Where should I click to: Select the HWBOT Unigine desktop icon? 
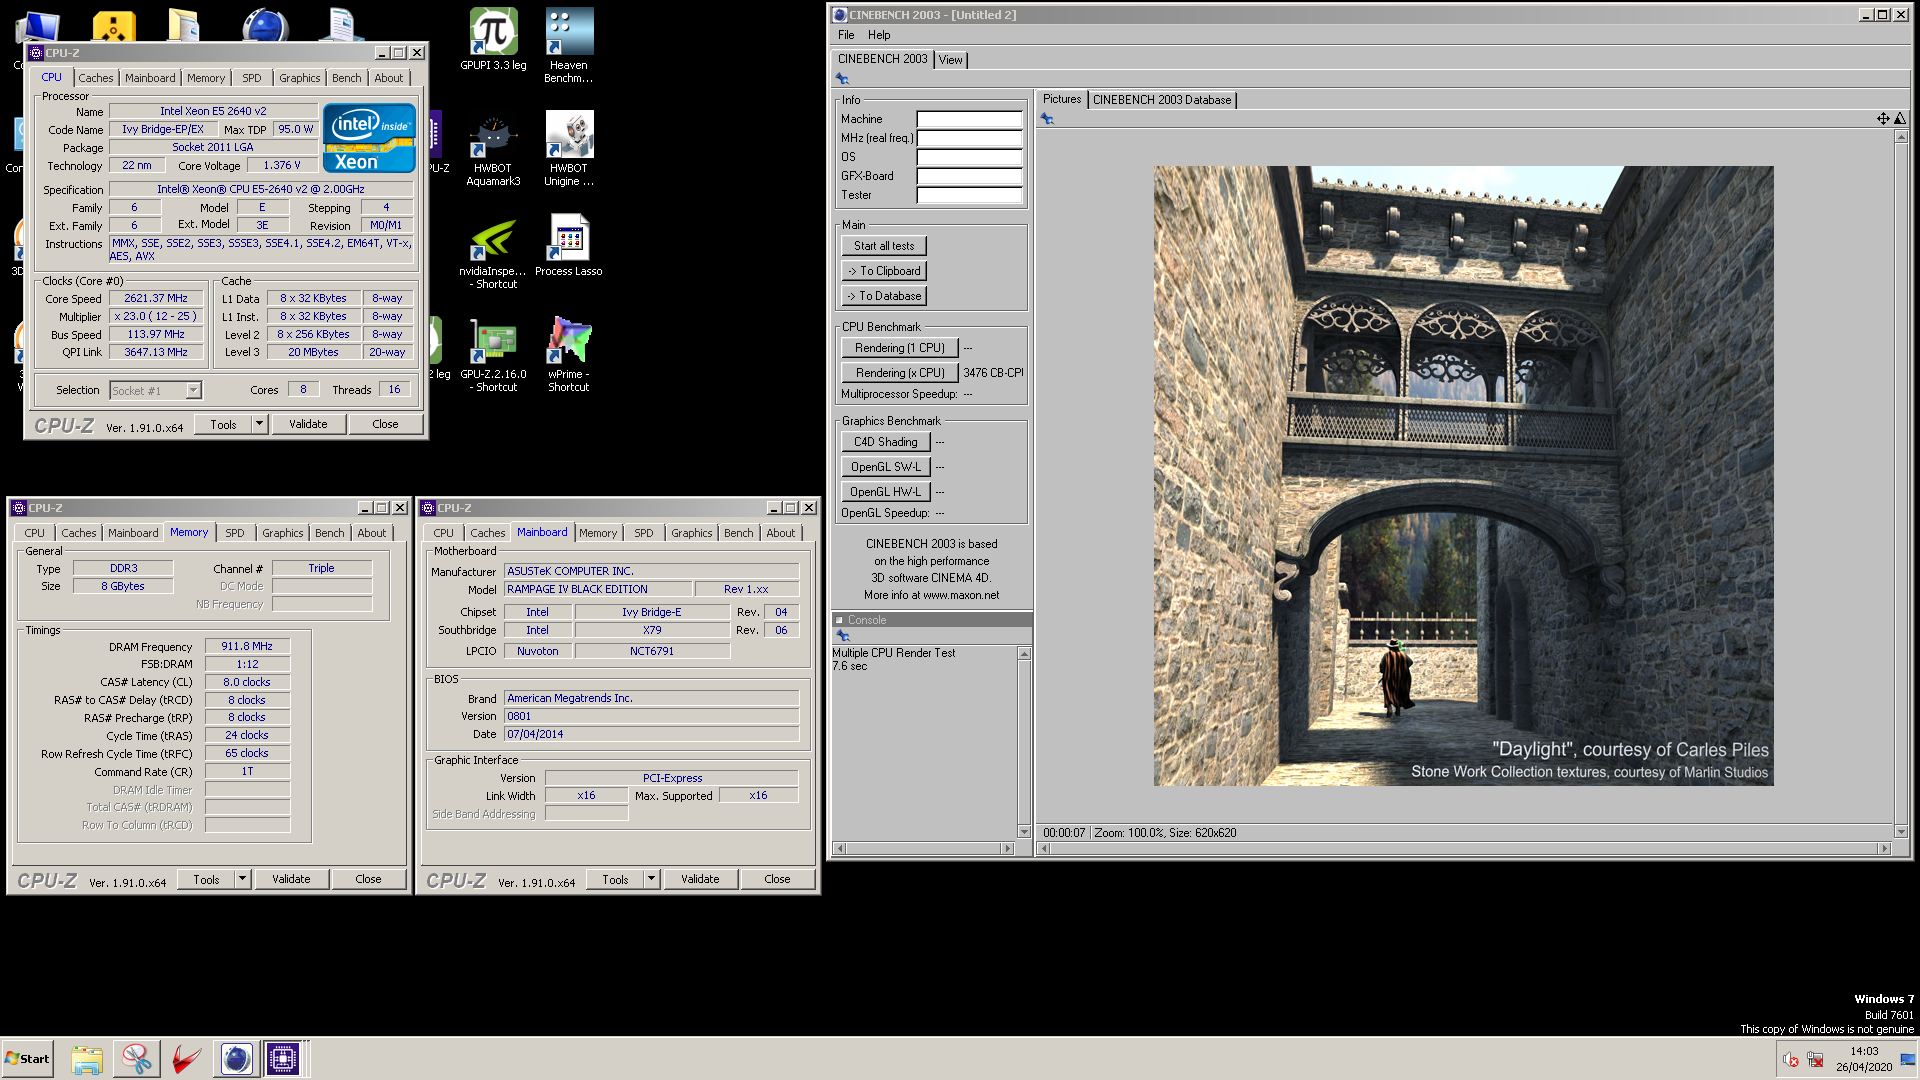tap(569, 149)
